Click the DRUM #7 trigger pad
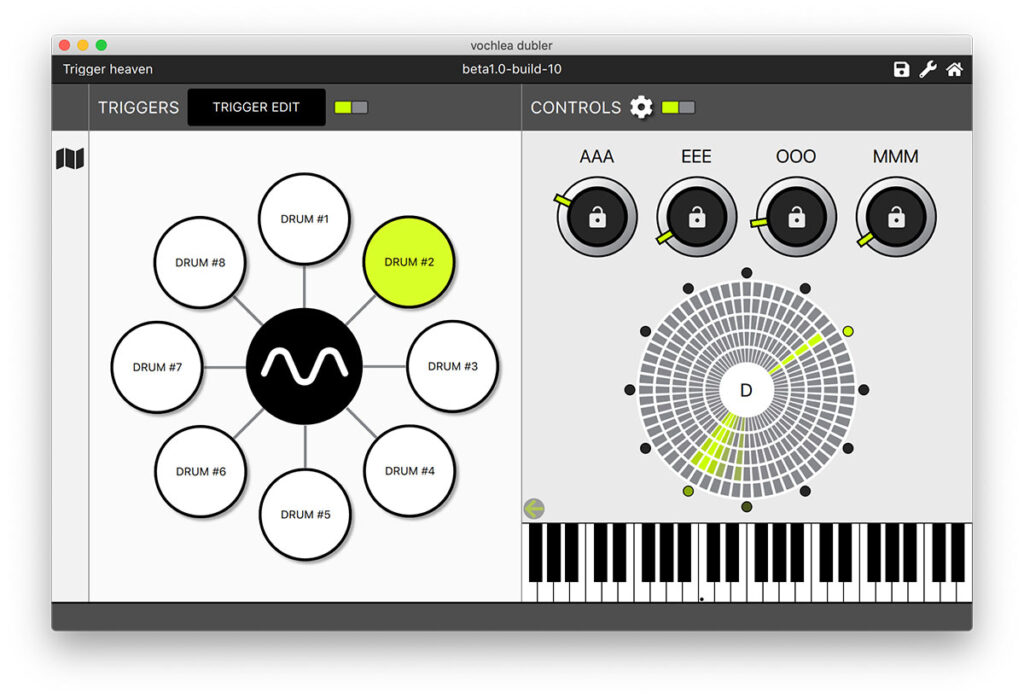 click(x=157, y=367)
